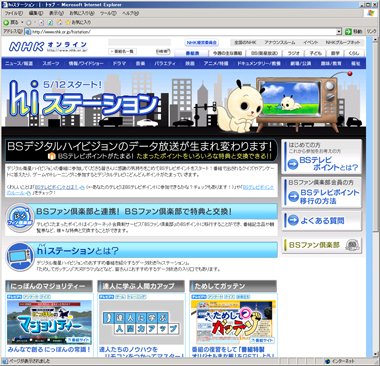Click the hiステーション banner logo
This screenshot has width=380, height=366.
(83, 99)
